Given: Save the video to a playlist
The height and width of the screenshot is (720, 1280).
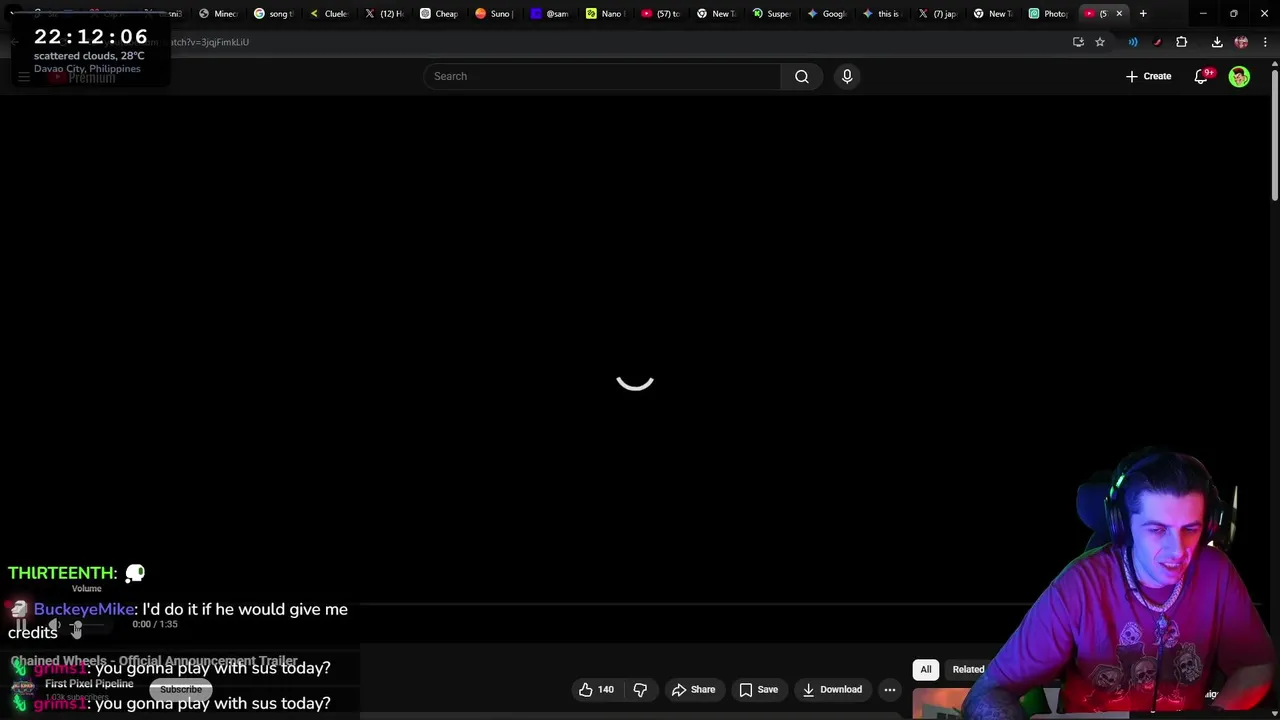Looking at the screenshot, I should tap(758, 689).
